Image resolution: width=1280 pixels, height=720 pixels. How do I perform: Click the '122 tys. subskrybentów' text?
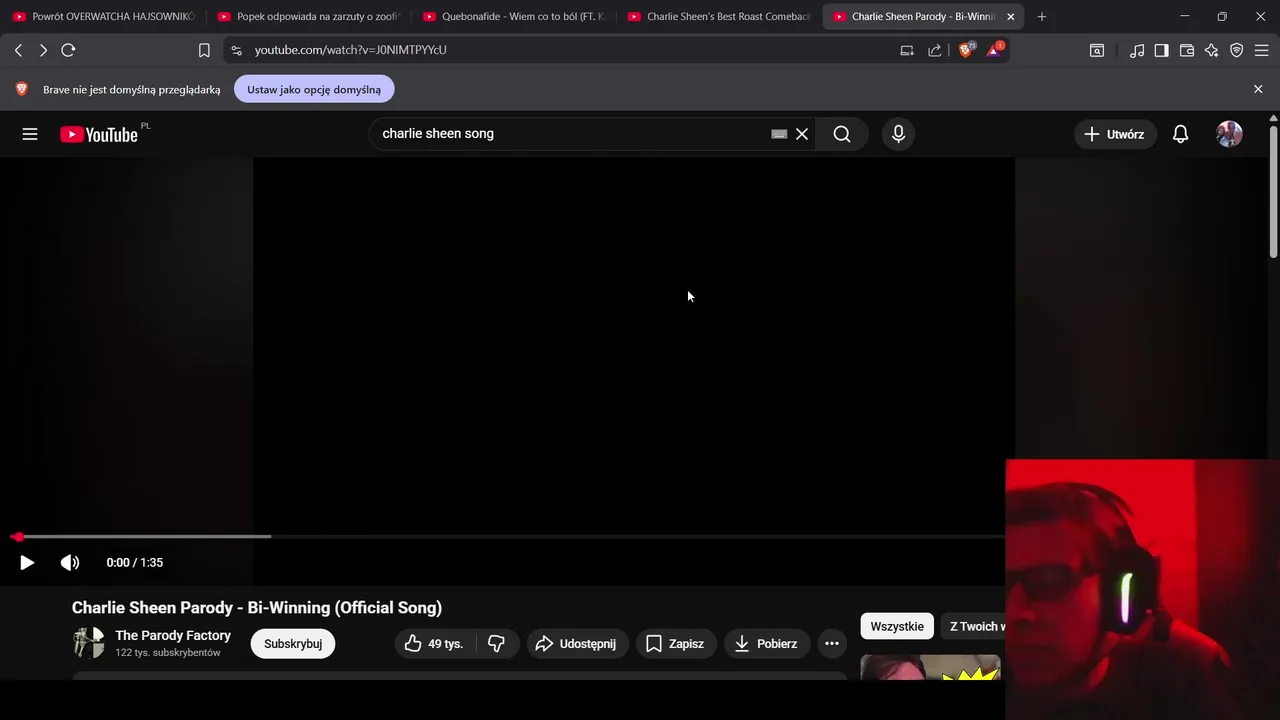tap(168, 653)
